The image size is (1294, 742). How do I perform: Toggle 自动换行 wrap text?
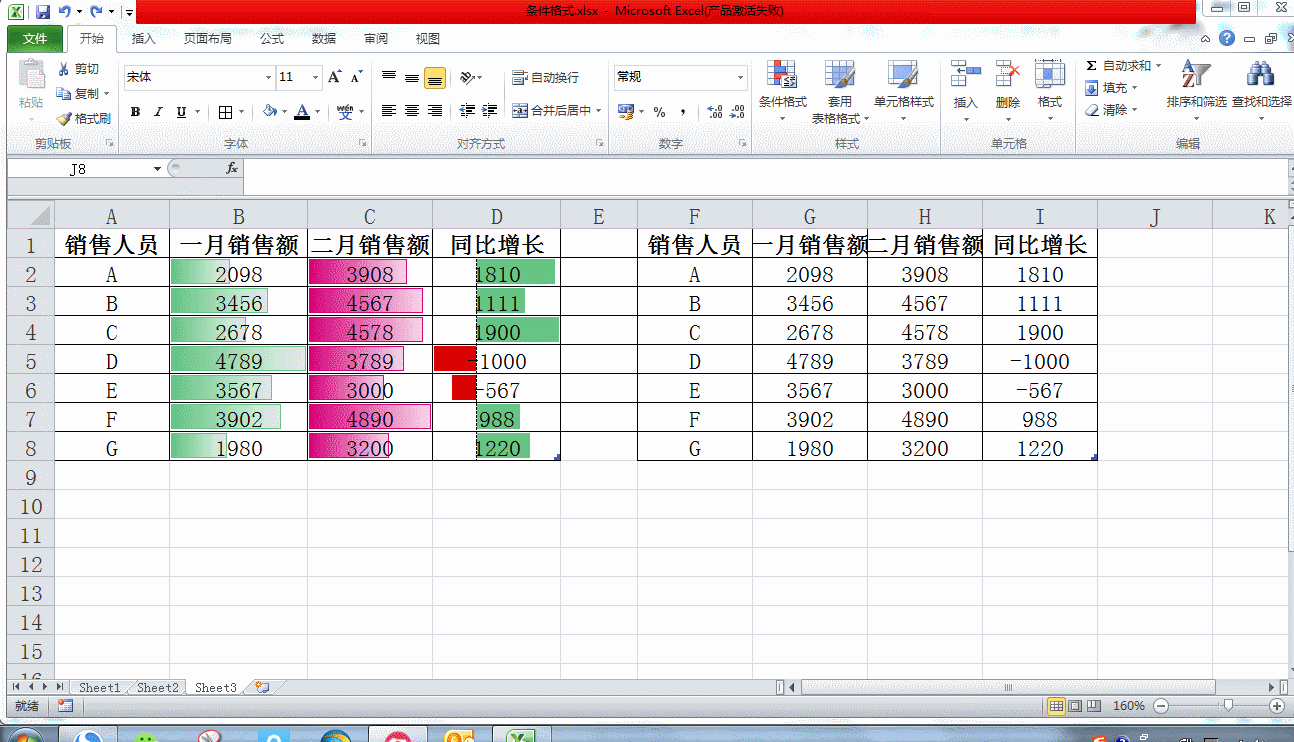(545, 78)
